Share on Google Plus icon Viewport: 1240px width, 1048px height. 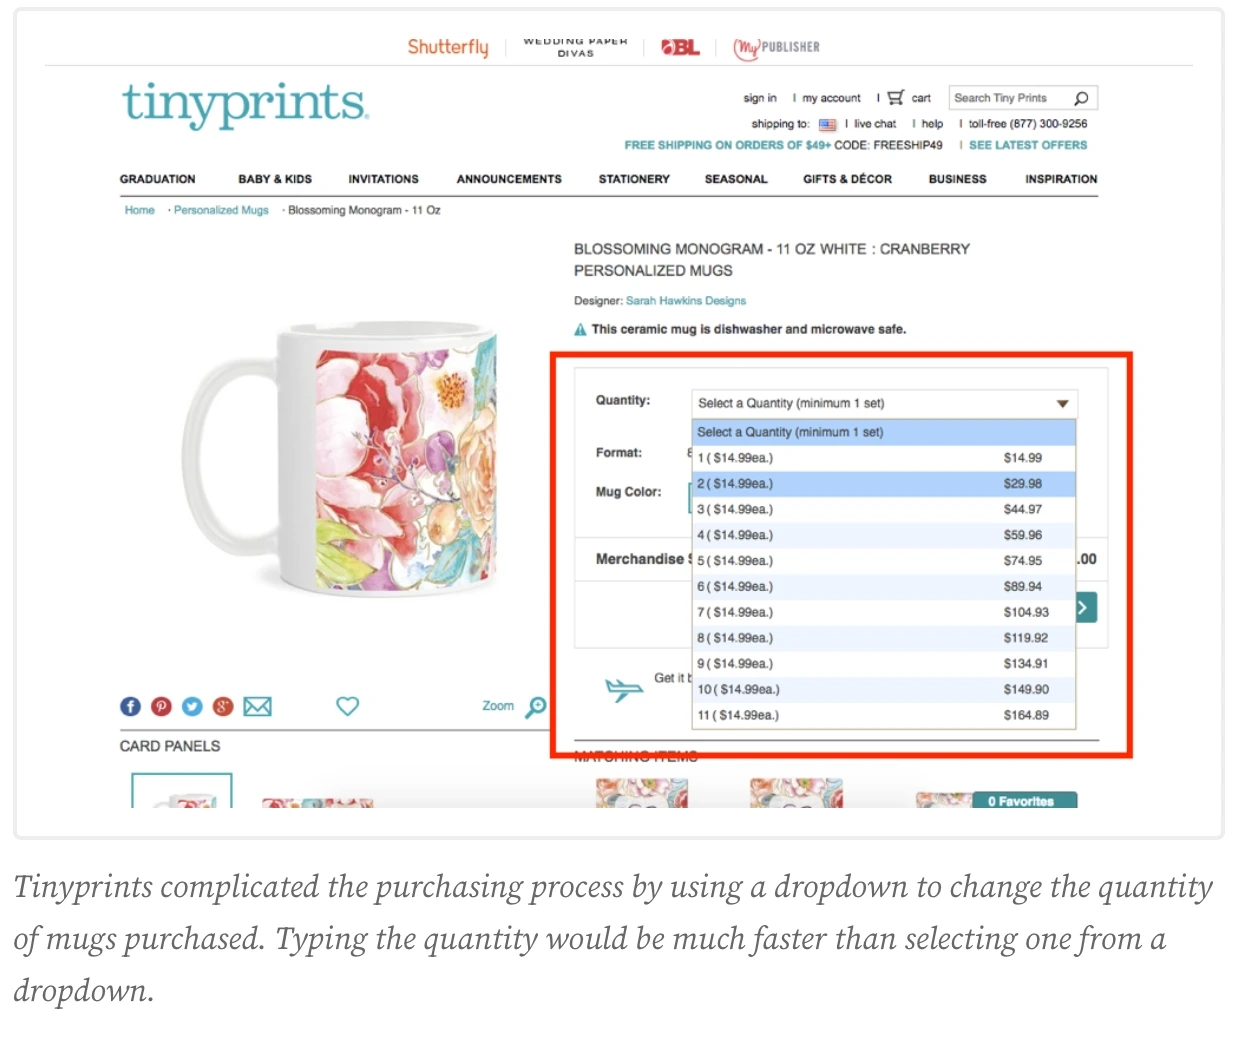pyautogui.click(x=223, y=707)
